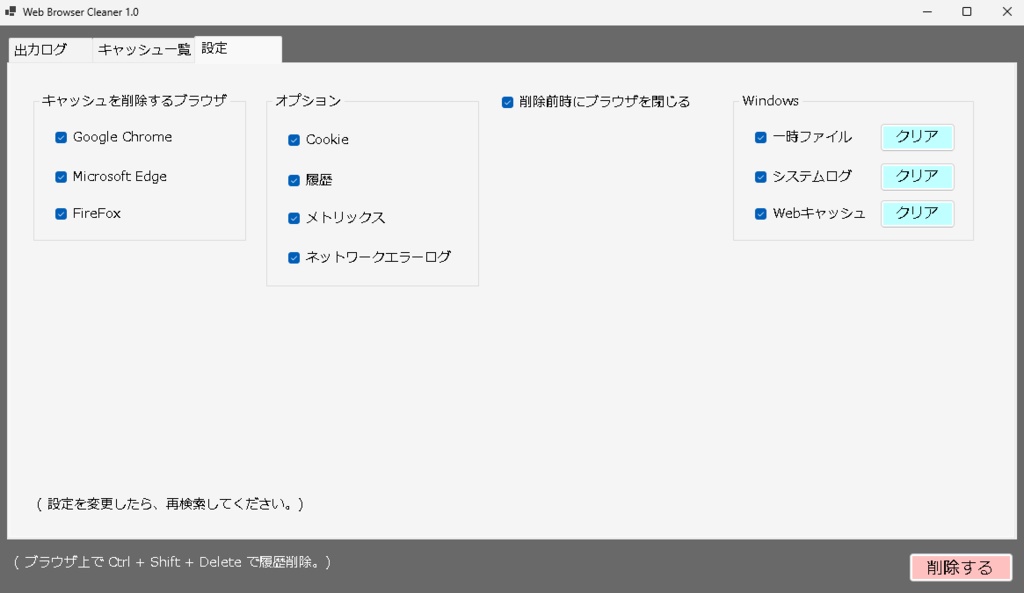Screen dimensions: 1024x593
Task: Uncheck Microsoft Edge browser option
Action: tap(60, 176)
